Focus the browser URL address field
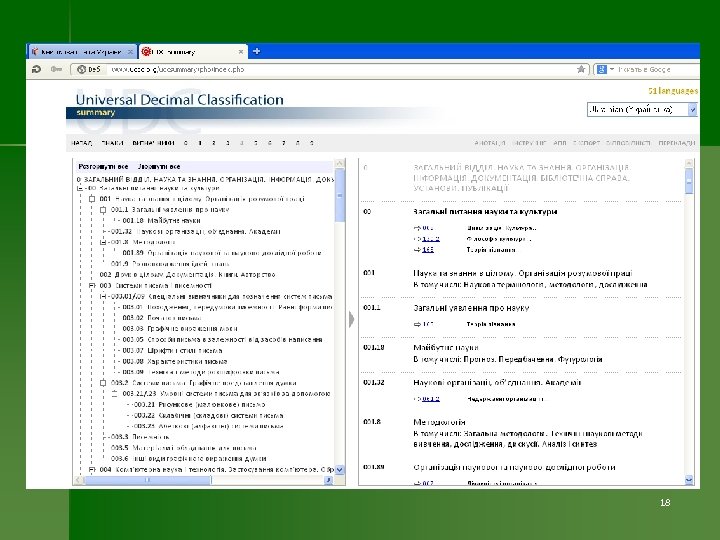 click(x=342, y=69)
